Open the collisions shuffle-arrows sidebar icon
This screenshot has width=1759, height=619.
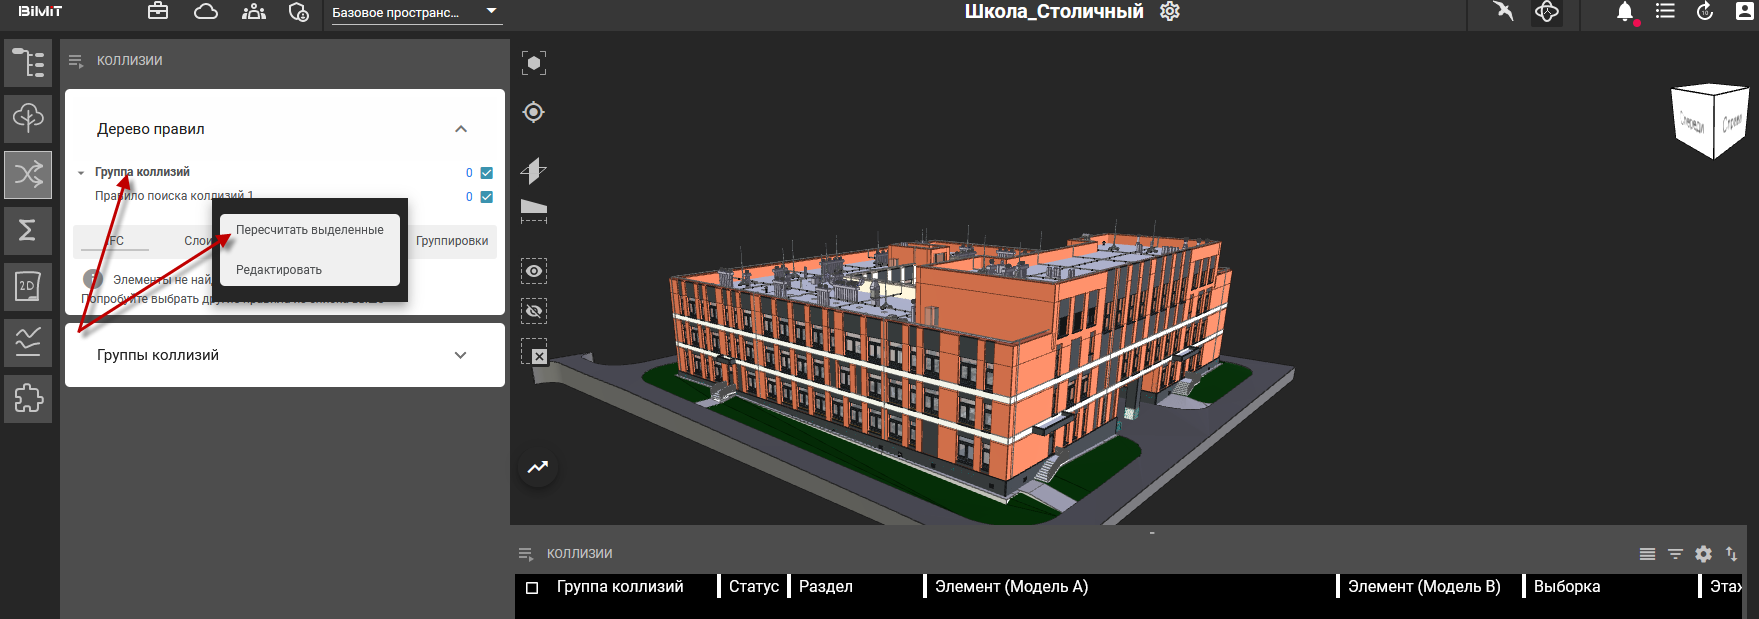(x=28, y=175)
